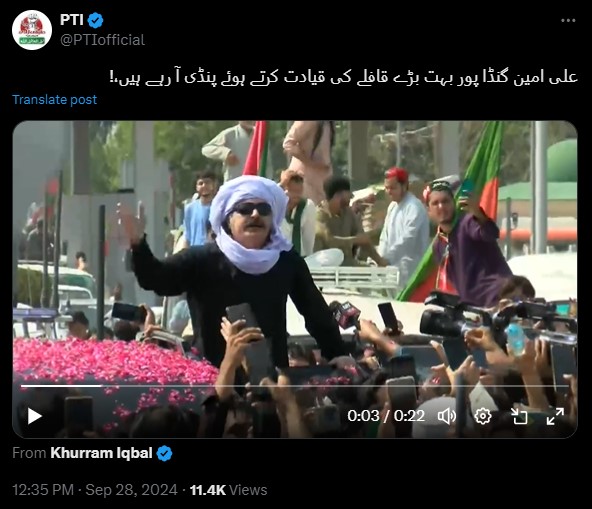Play the embedded video

pos(35,416)
